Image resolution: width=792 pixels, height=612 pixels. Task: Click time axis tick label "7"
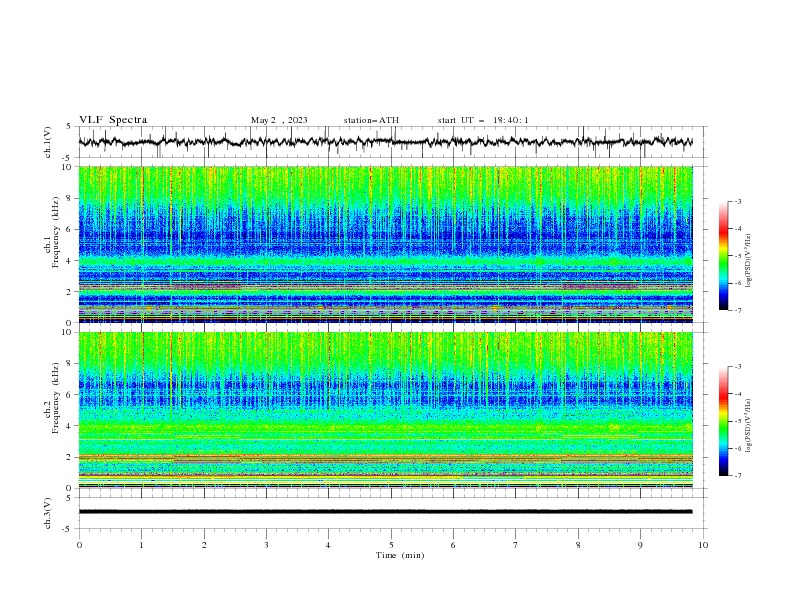[x=516, y=545]
